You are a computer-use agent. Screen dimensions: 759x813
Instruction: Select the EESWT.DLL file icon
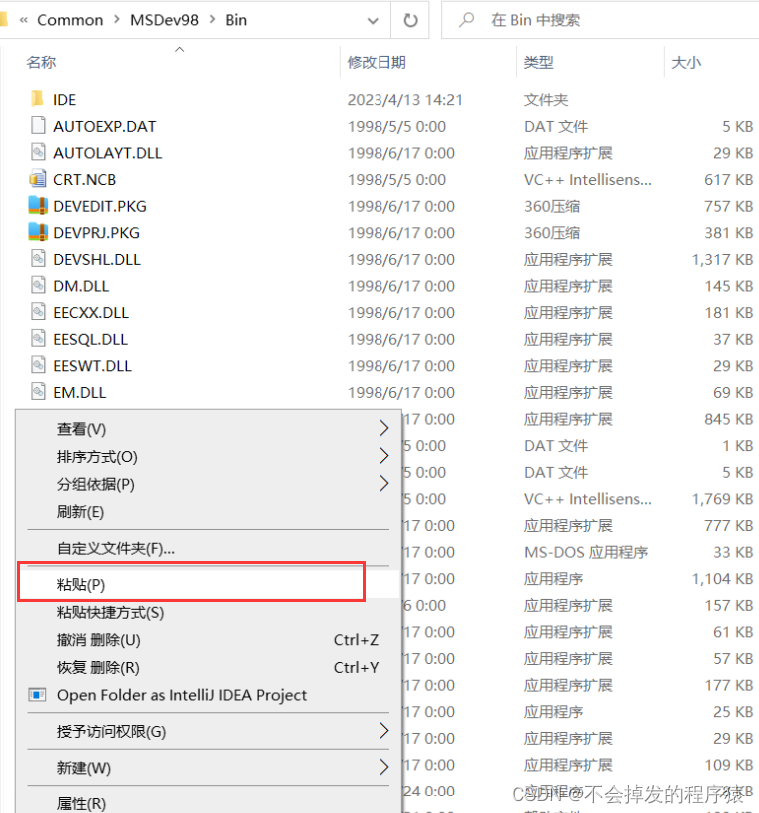(x=38, y=365)
